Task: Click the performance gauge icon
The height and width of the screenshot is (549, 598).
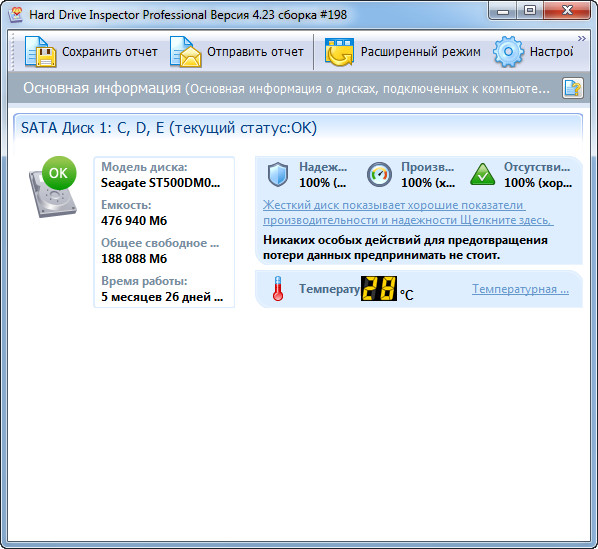Action: (x=379, y=175)
